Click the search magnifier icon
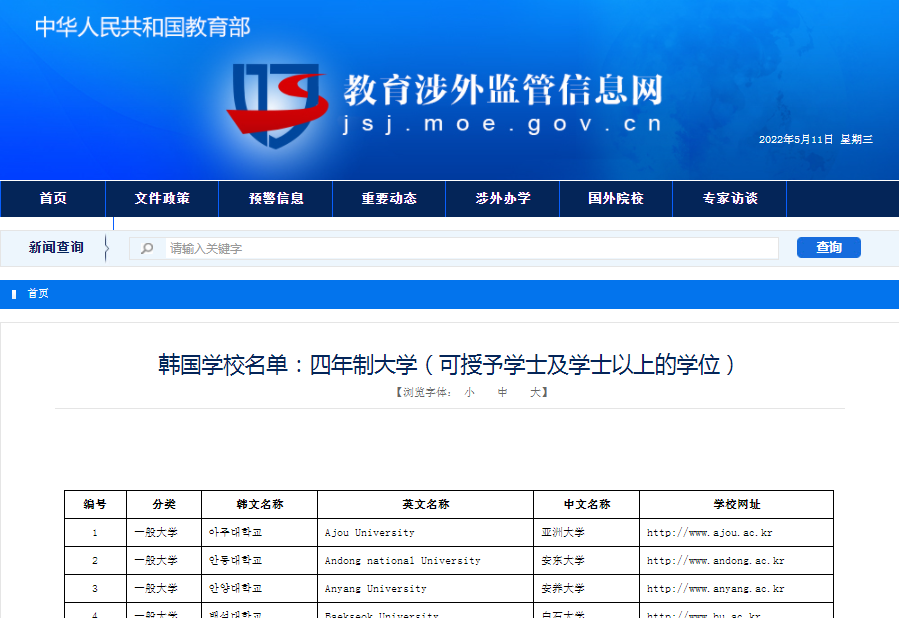Image resolution: width=899 pixels, height=618 pixels. [x=148, y=247]
